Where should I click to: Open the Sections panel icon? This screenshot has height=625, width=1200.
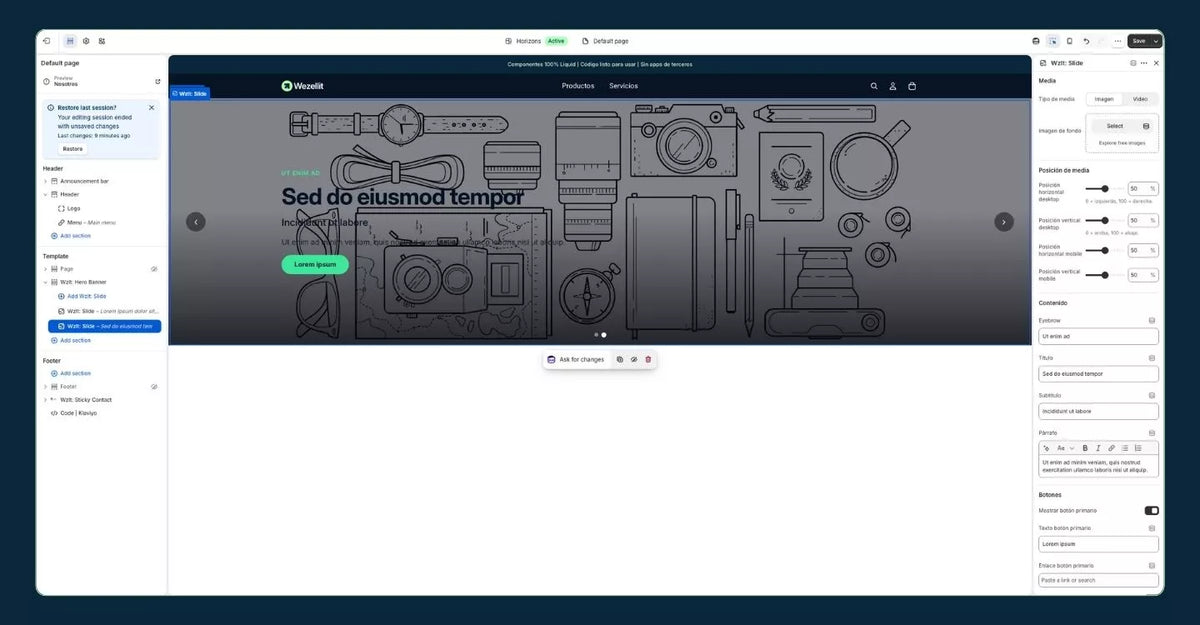coord(70,41)
